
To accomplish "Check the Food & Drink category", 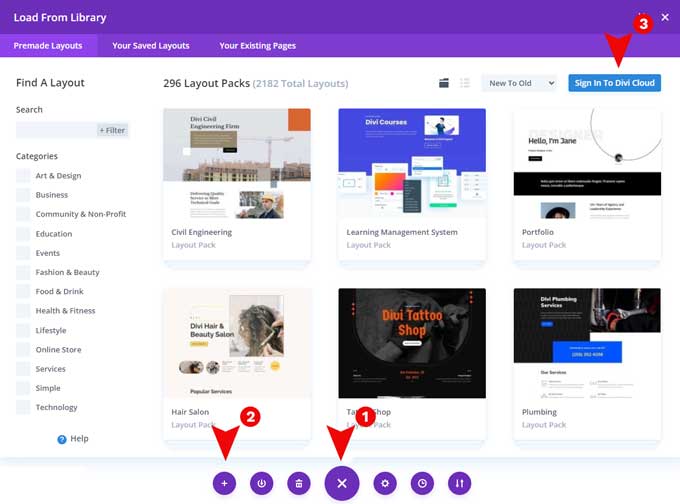I will (x=23, y=291).
